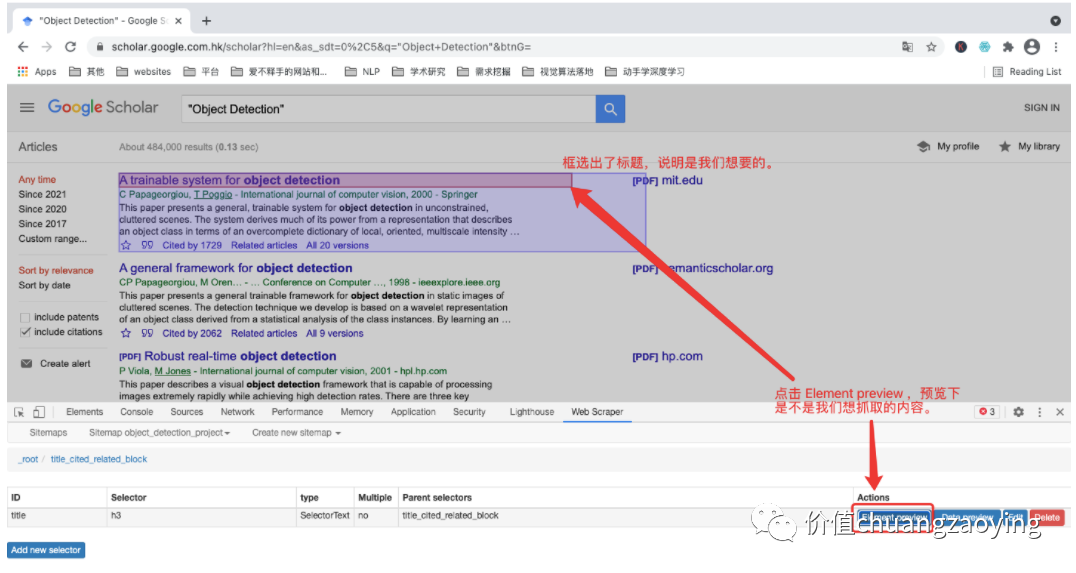The image size is (1076, 573).
Task: Uncheck the include citations checkbox
Action: [25, 331]
